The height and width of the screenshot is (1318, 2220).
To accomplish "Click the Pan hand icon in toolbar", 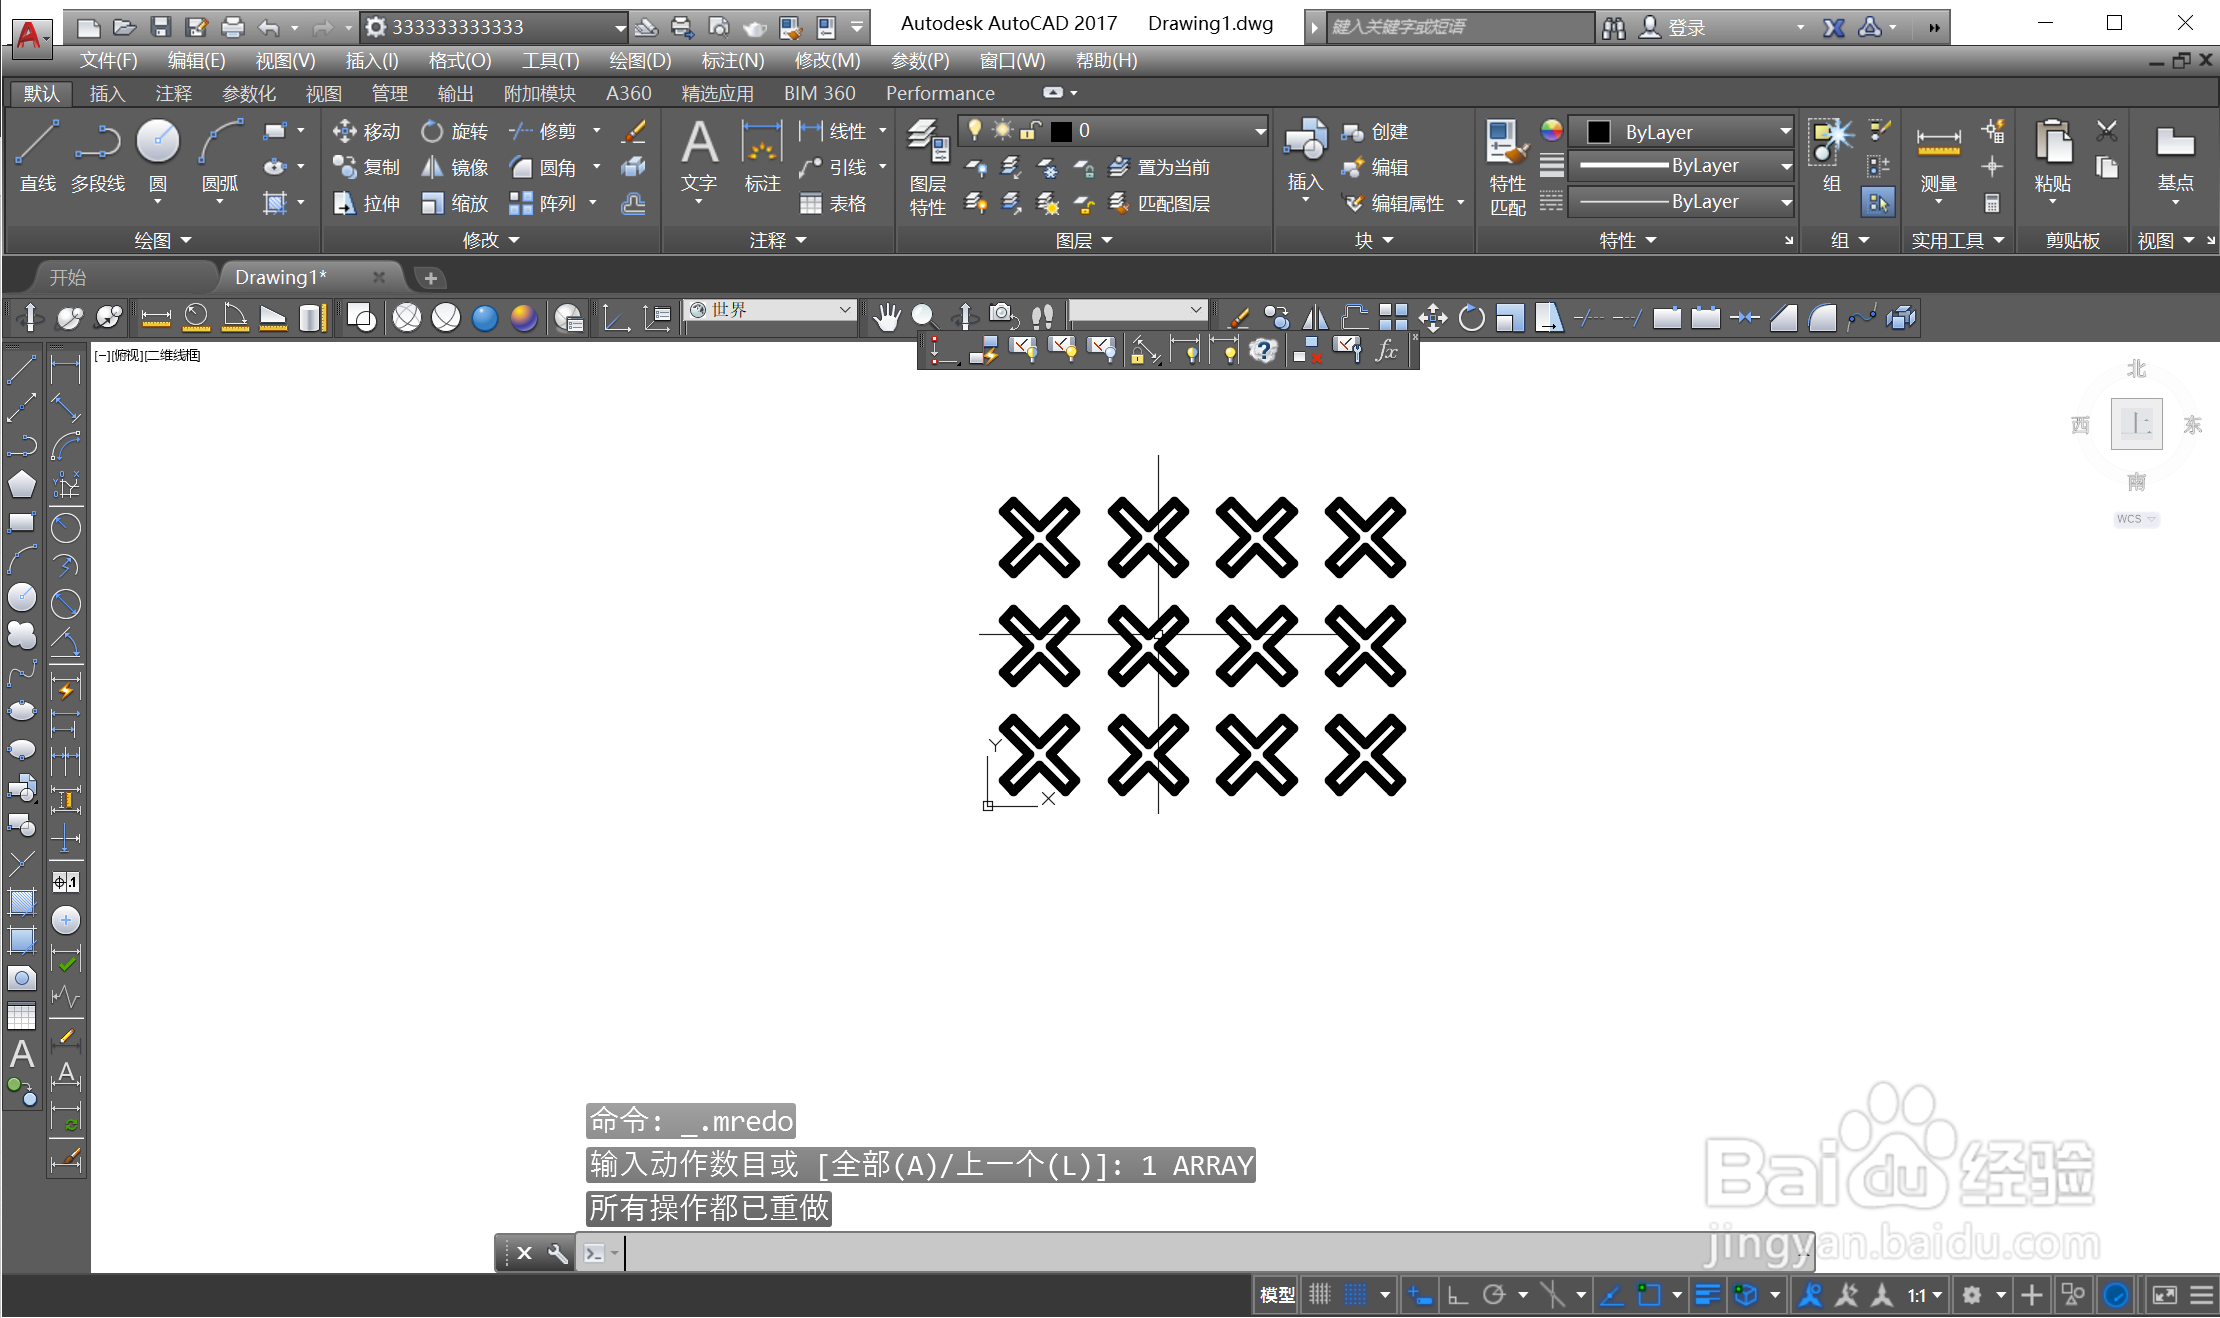I will pos(886,318).
